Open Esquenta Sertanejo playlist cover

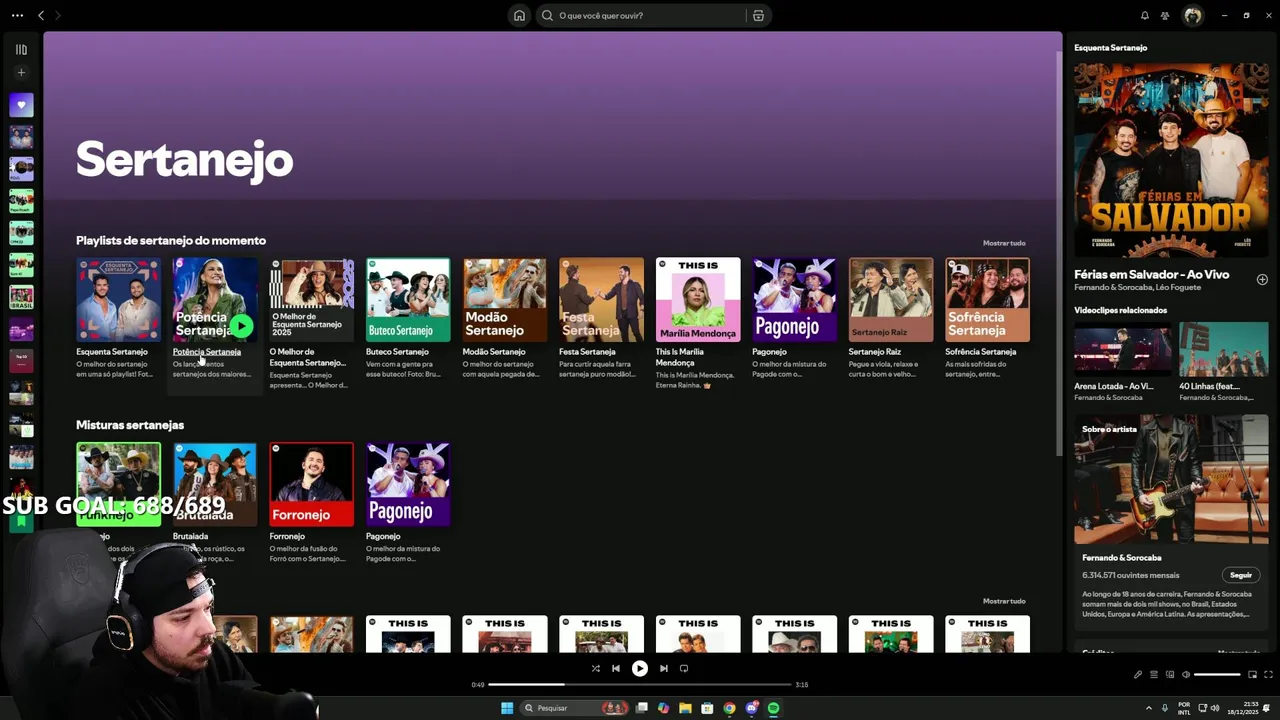coord(118,300)
